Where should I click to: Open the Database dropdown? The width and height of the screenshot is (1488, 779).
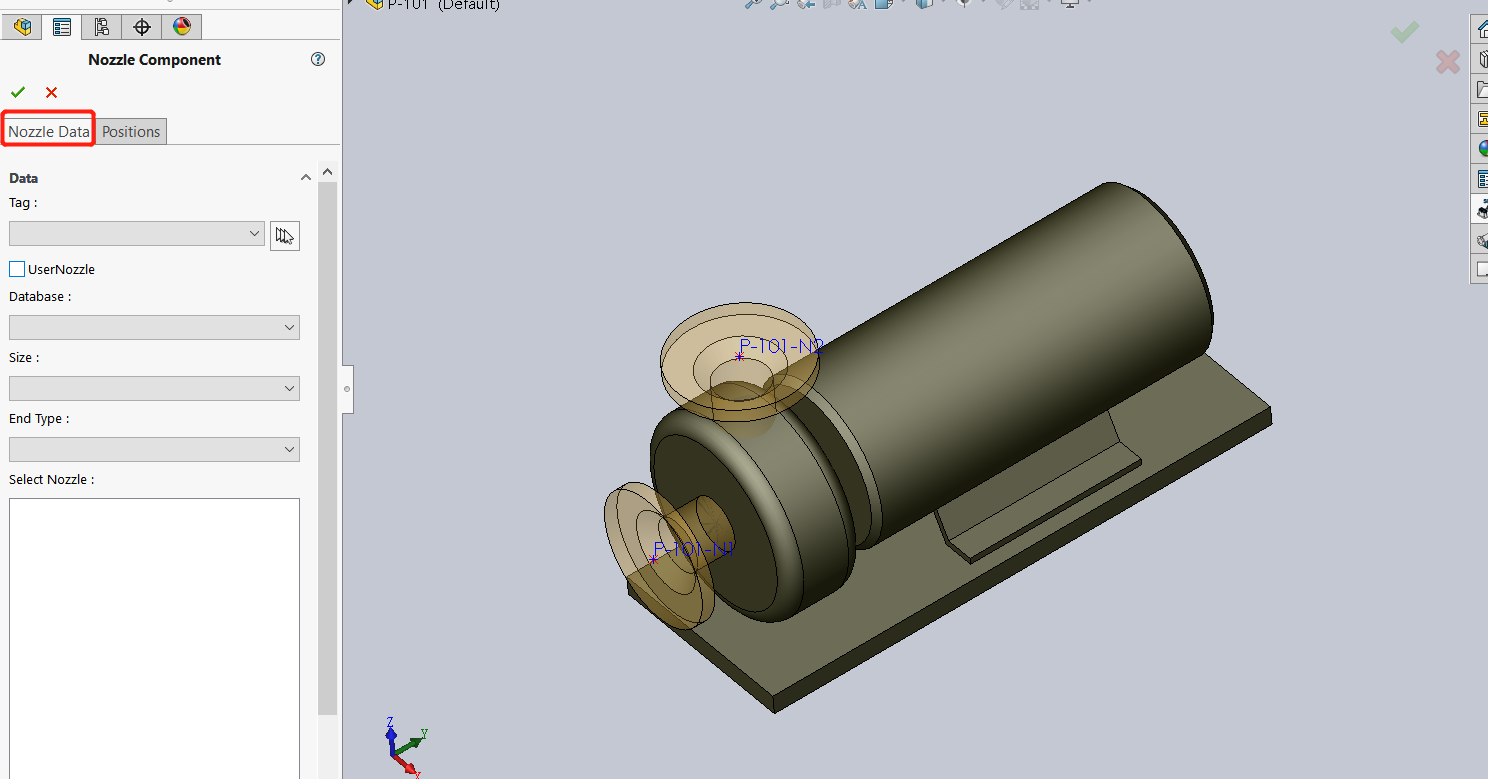pyautogui.click(x=154, y=327)
